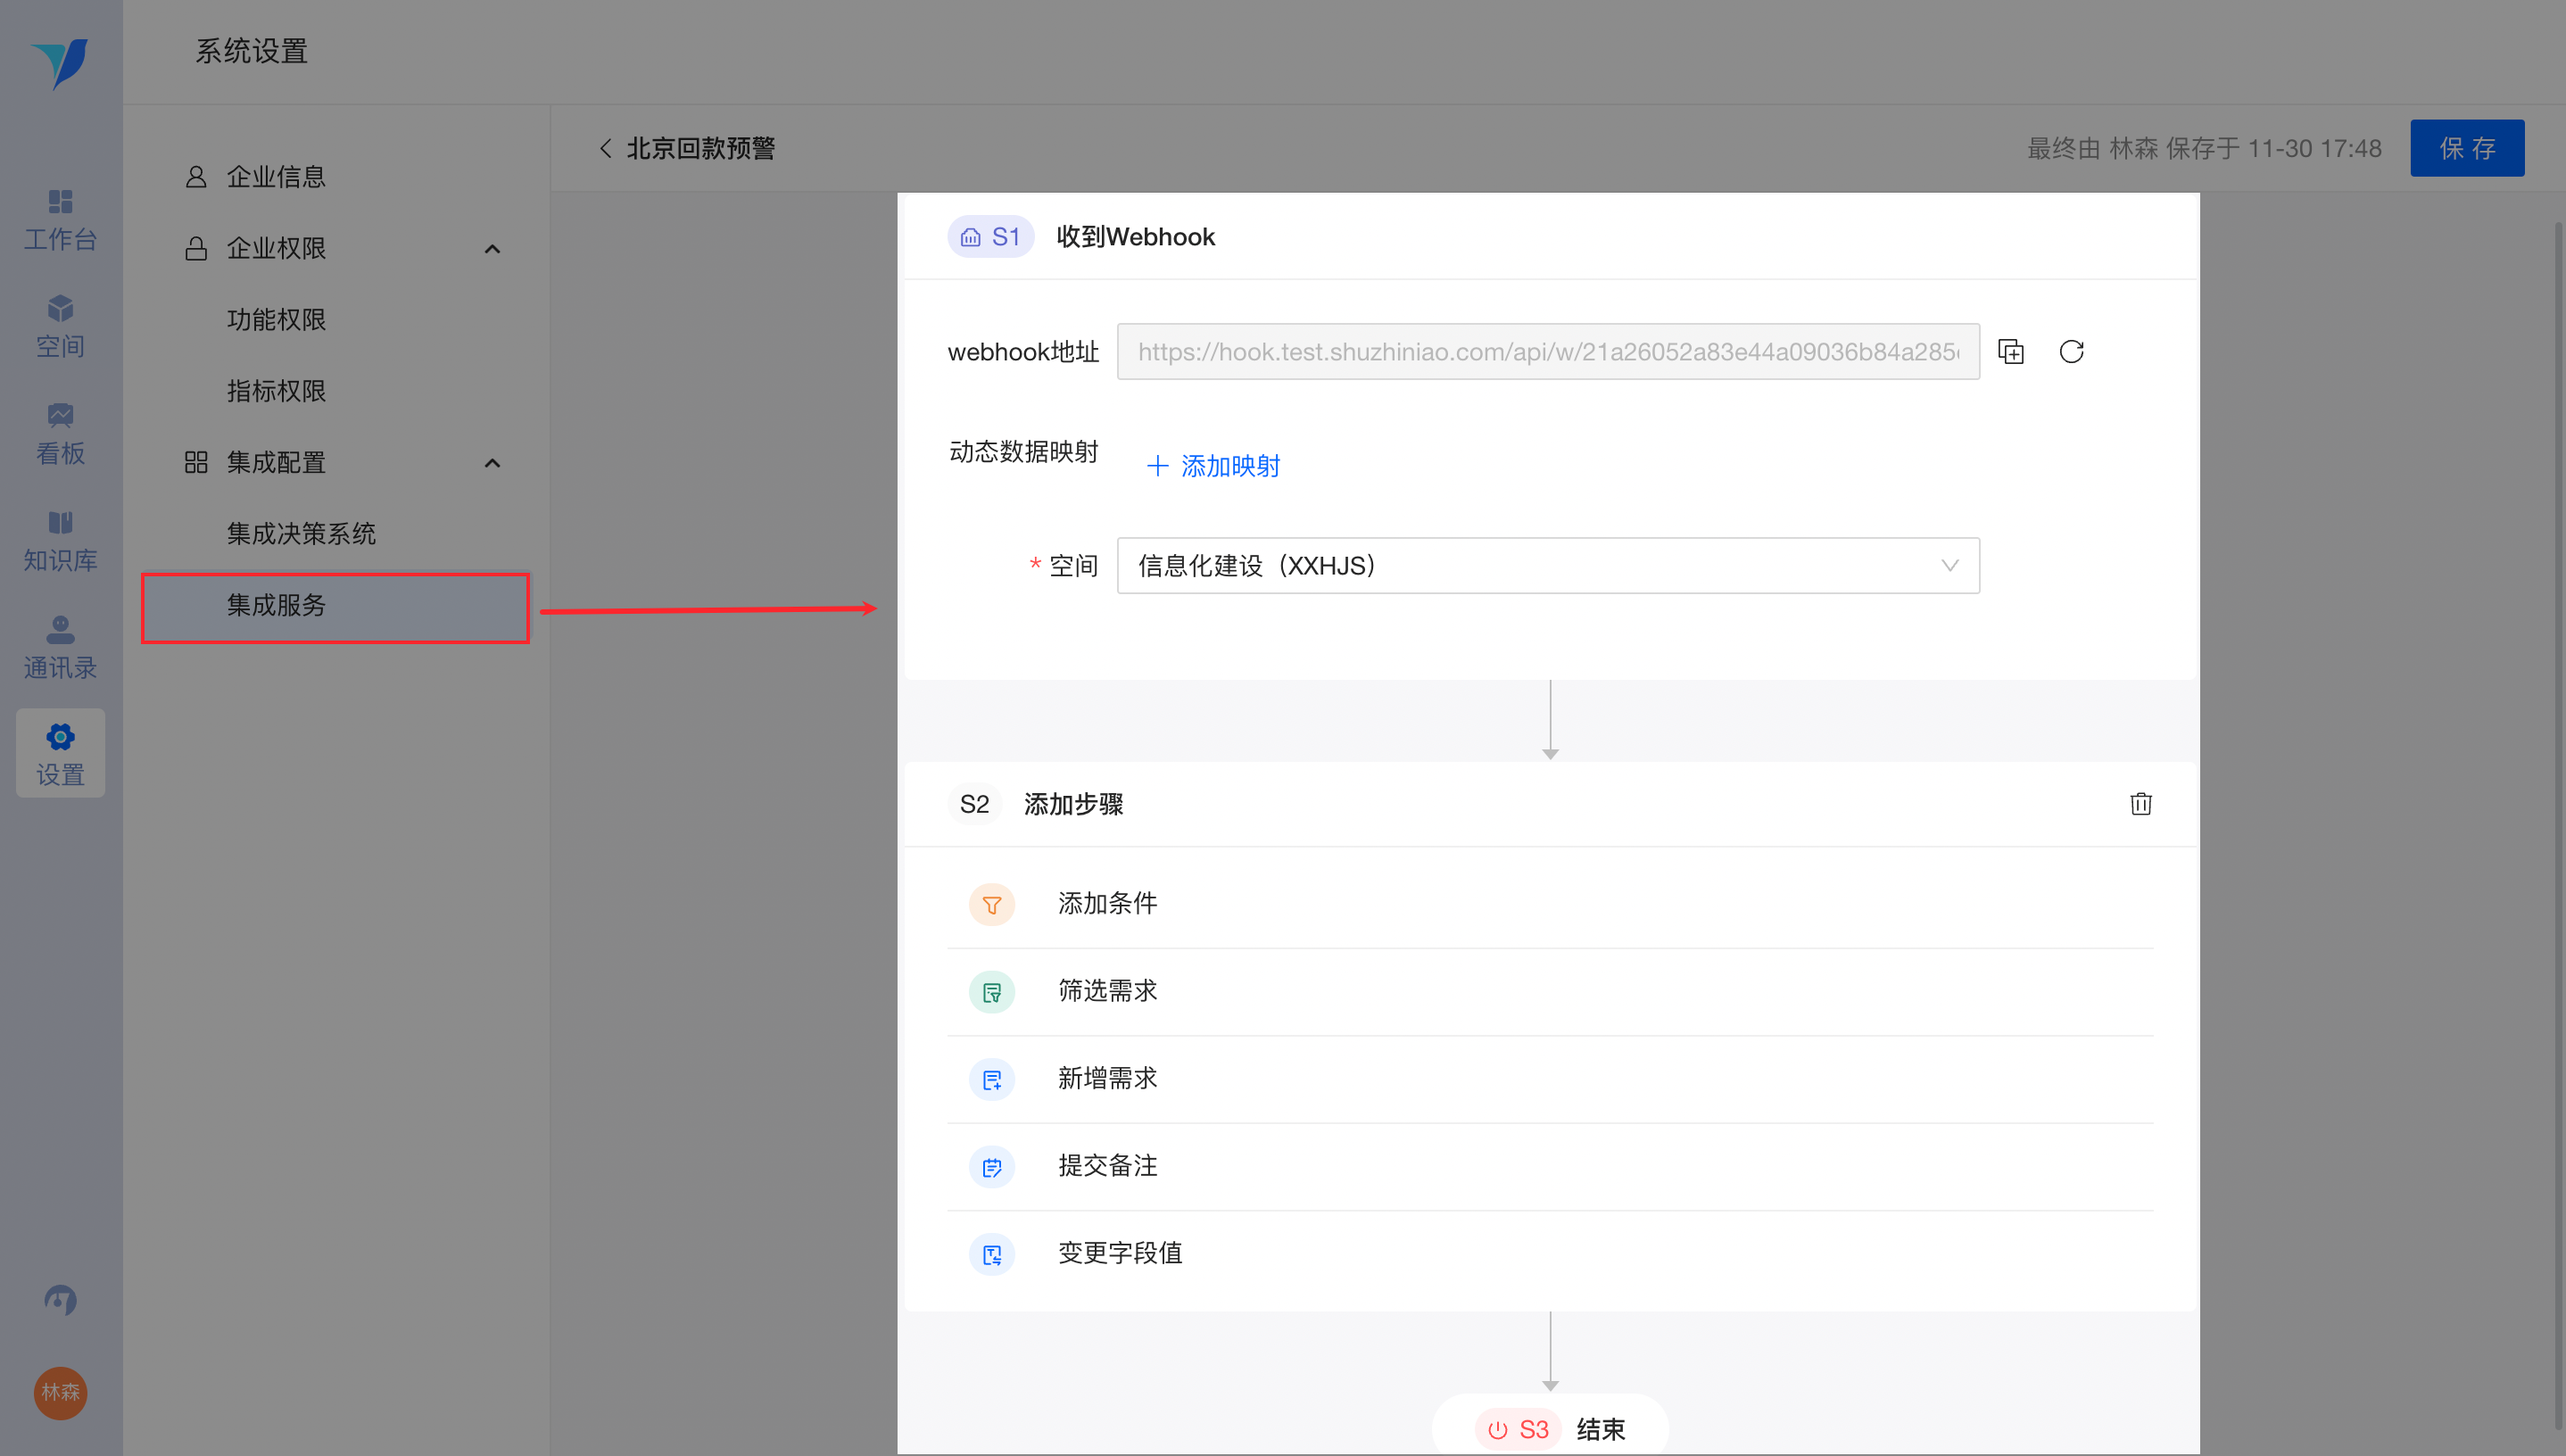Collapse the 企业权限 menu group
The image size is (2566, 1456).
tap(492, 249)
